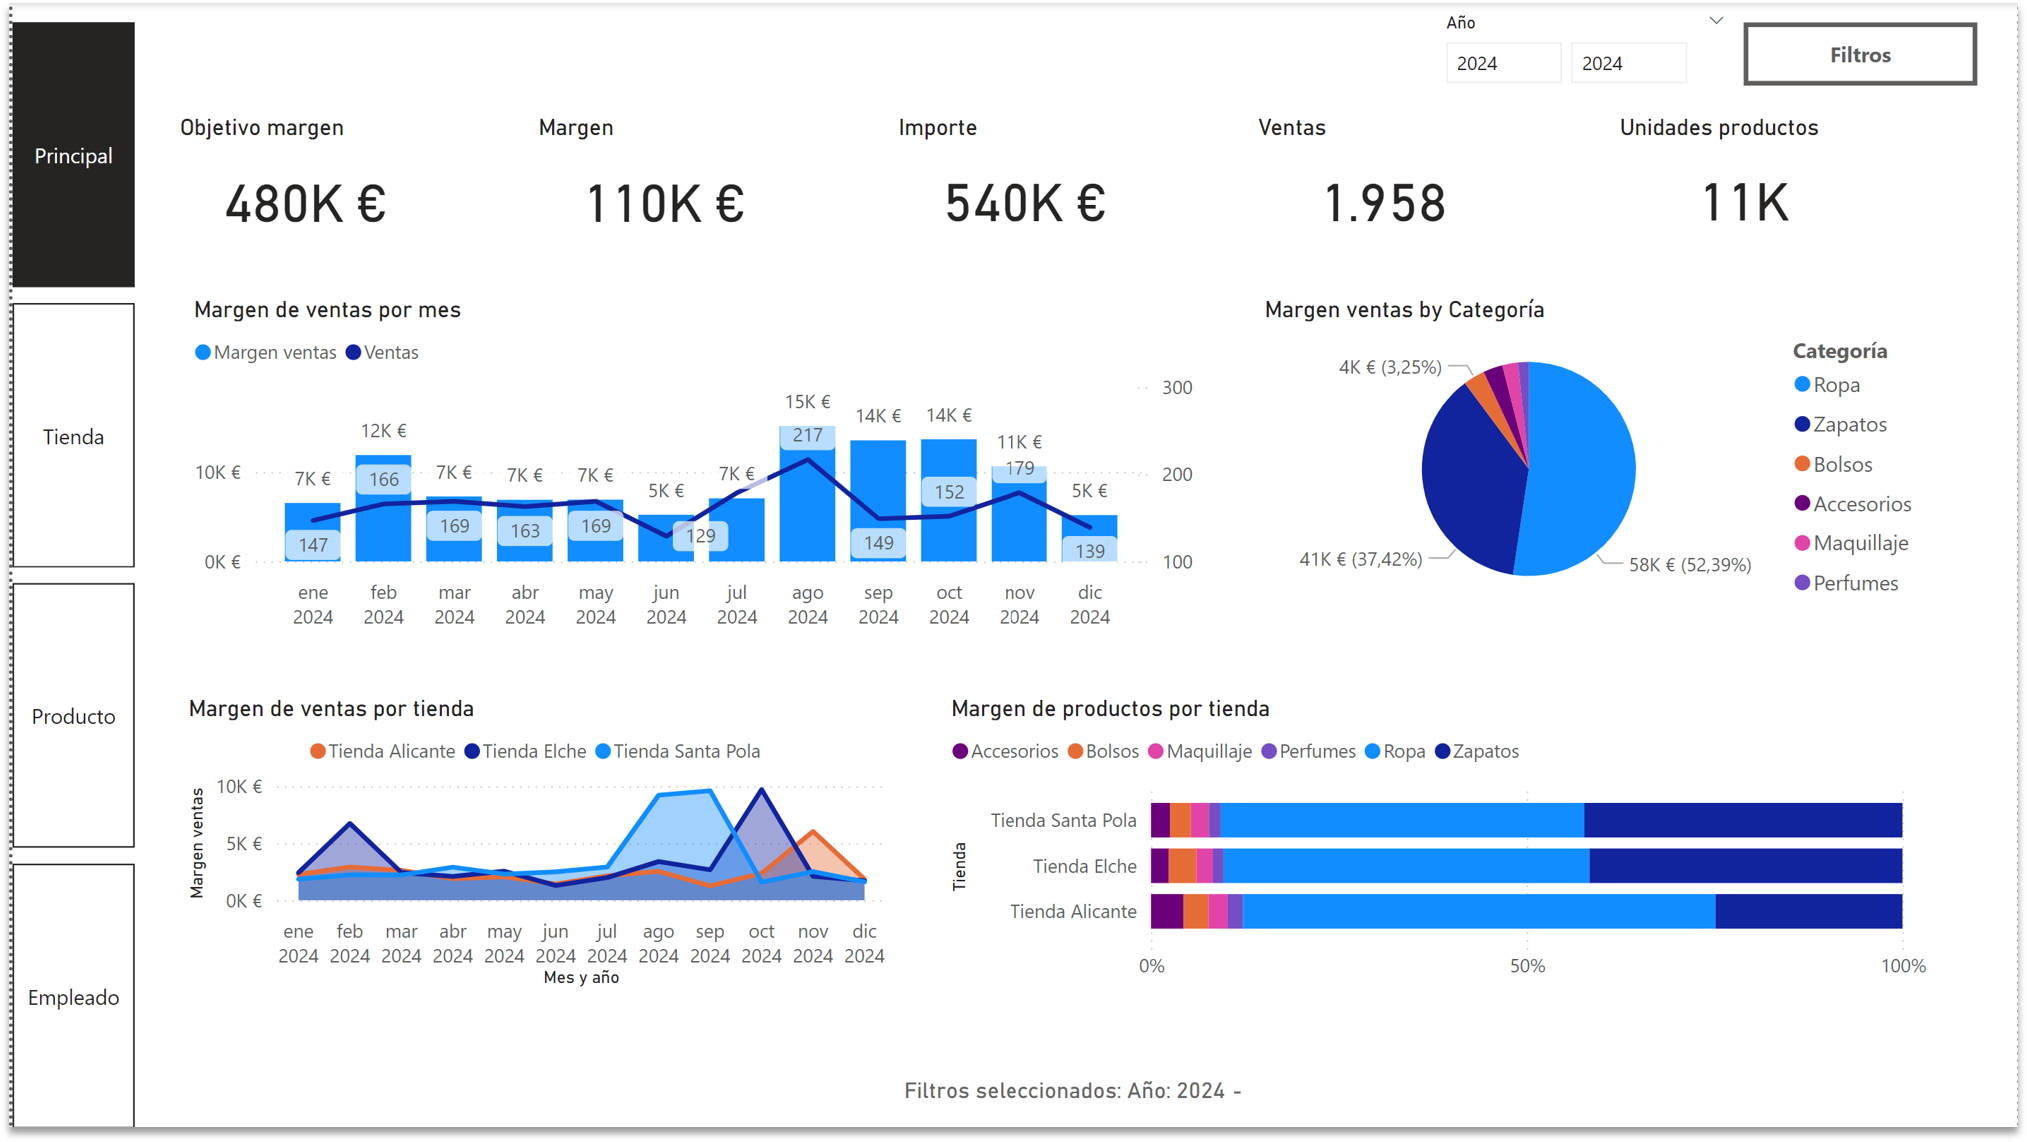Viewport: 2027px width, 1142px height.
Task: Select Tienda Elche Ropa bar segment
Action: point(1405,866)
